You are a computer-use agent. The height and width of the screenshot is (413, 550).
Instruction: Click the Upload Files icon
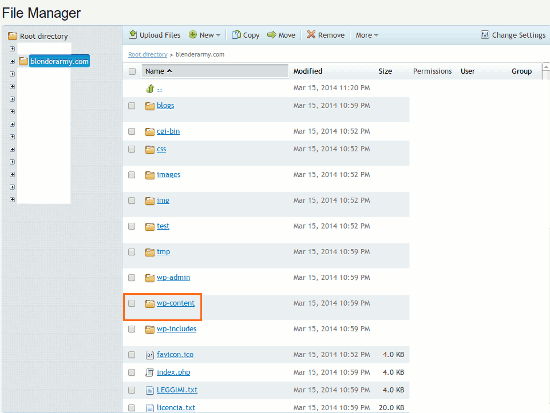click(x=133, y=35)
